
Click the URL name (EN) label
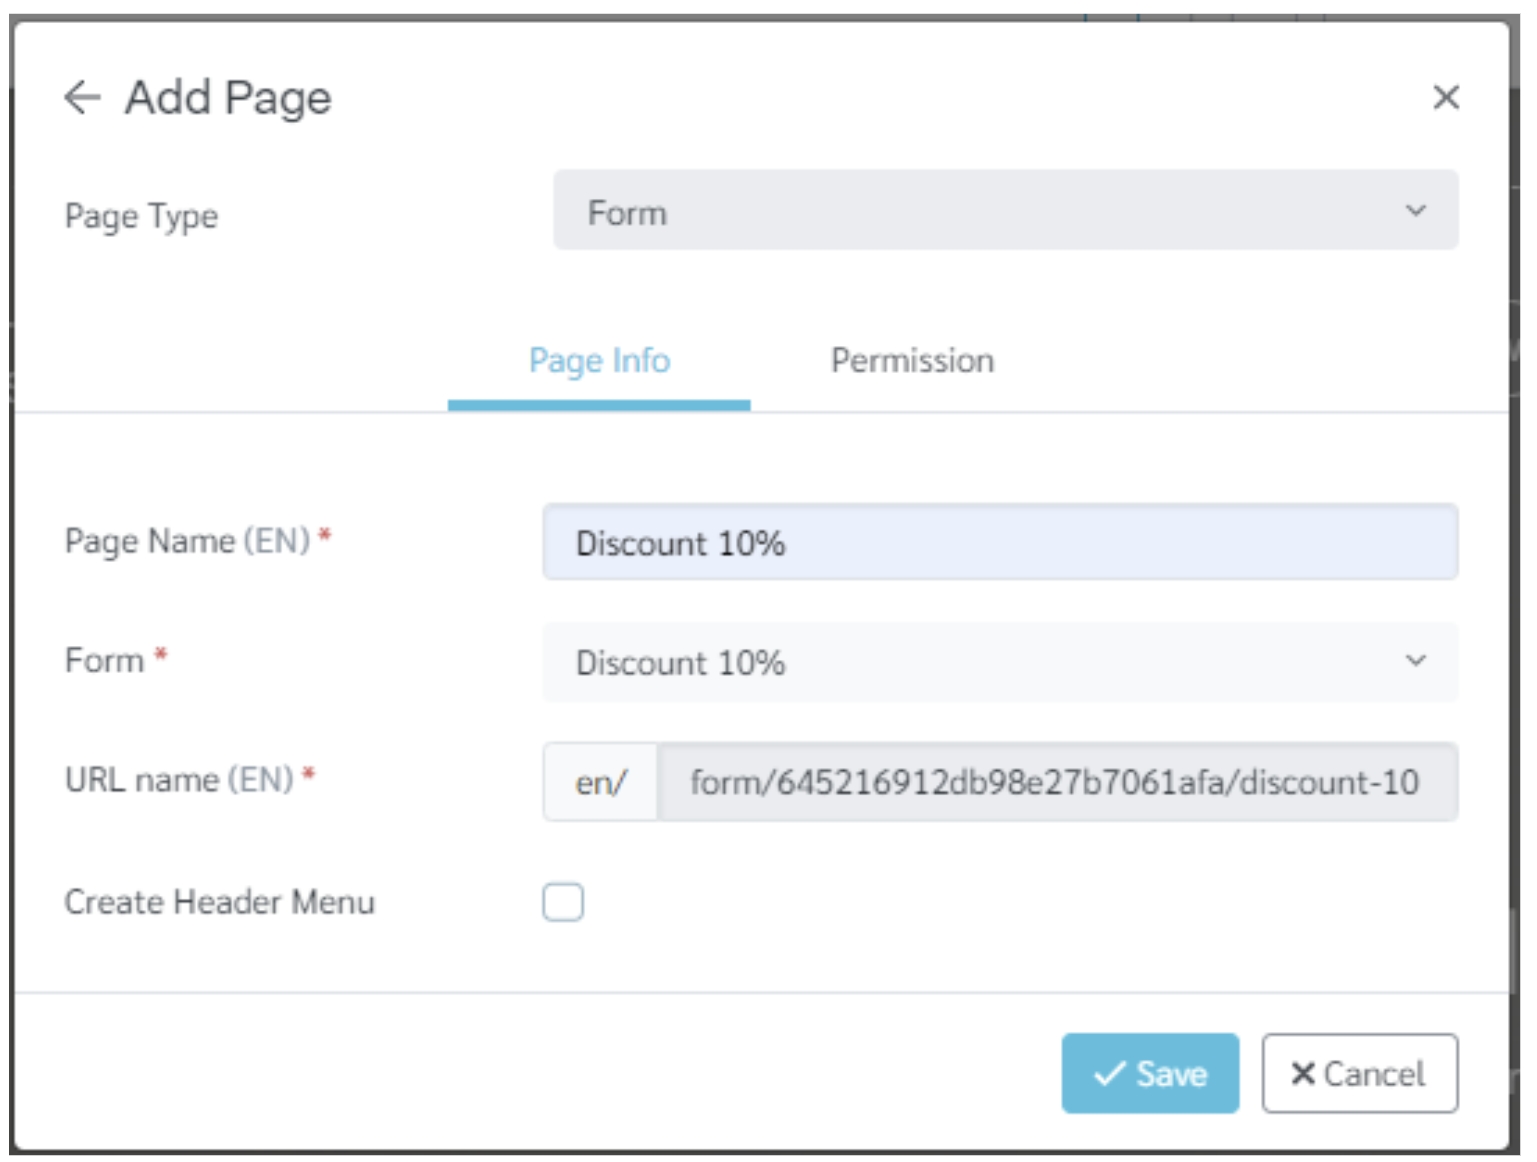tap(179, 780)
